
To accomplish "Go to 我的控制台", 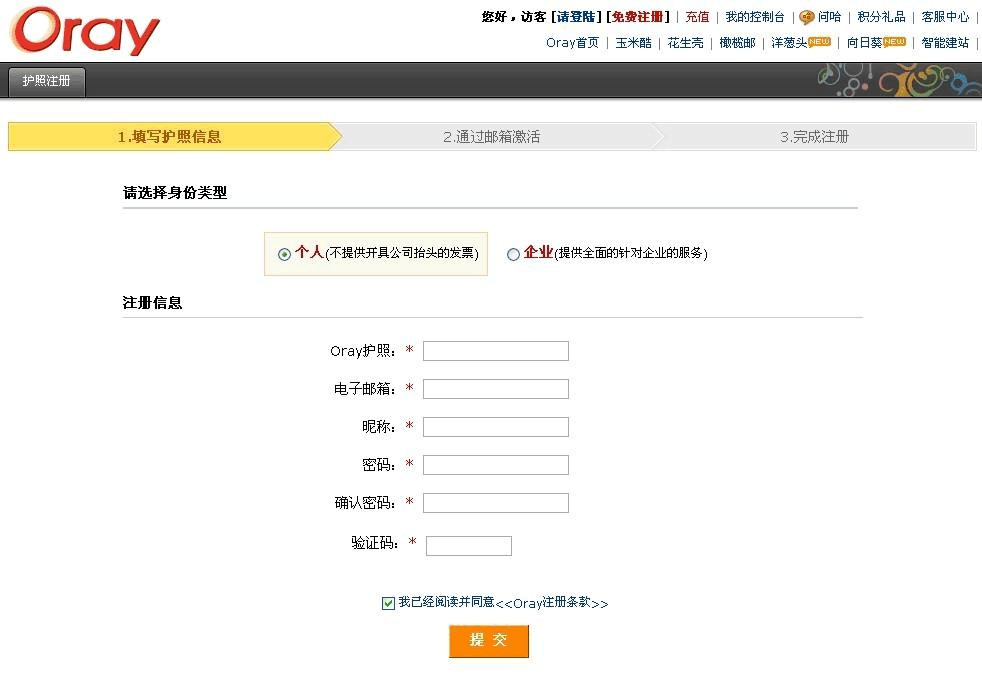I will coord(754,17).
